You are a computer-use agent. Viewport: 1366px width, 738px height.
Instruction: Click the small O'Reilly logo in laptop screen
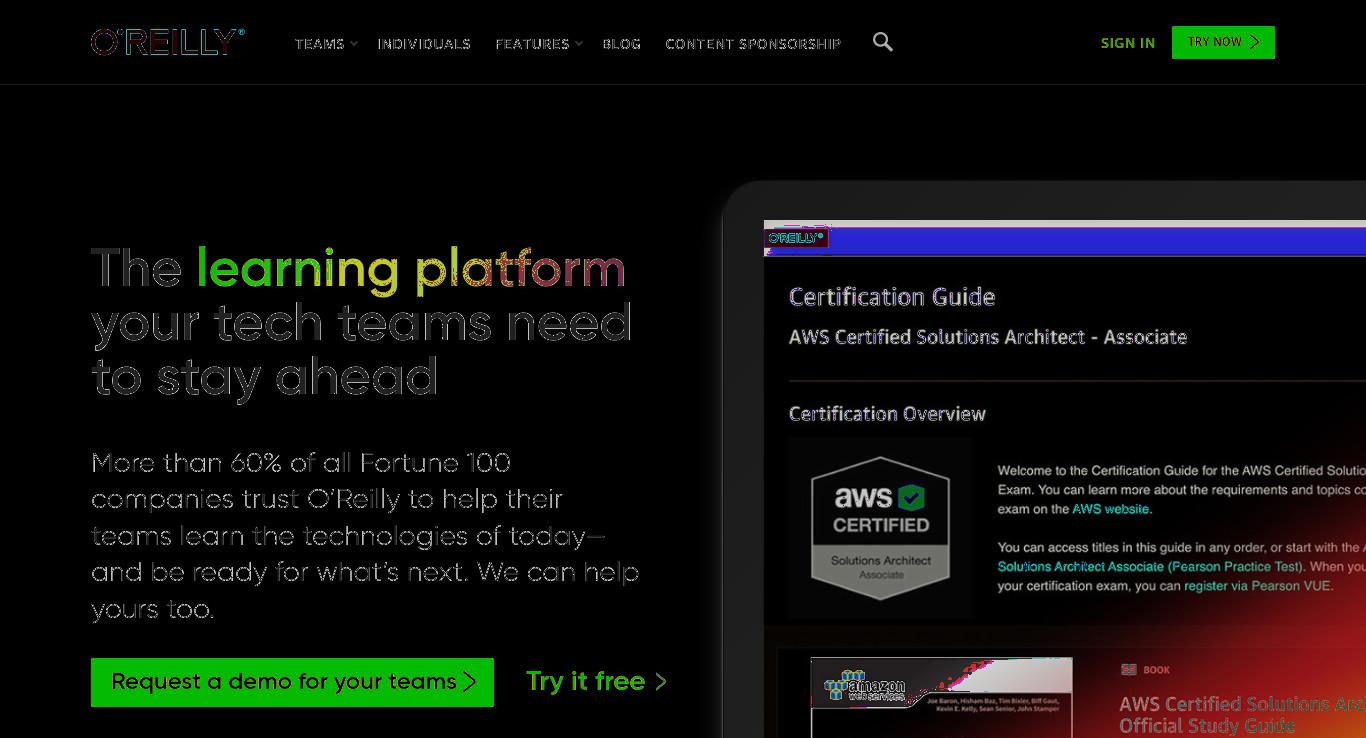point(796,238)
